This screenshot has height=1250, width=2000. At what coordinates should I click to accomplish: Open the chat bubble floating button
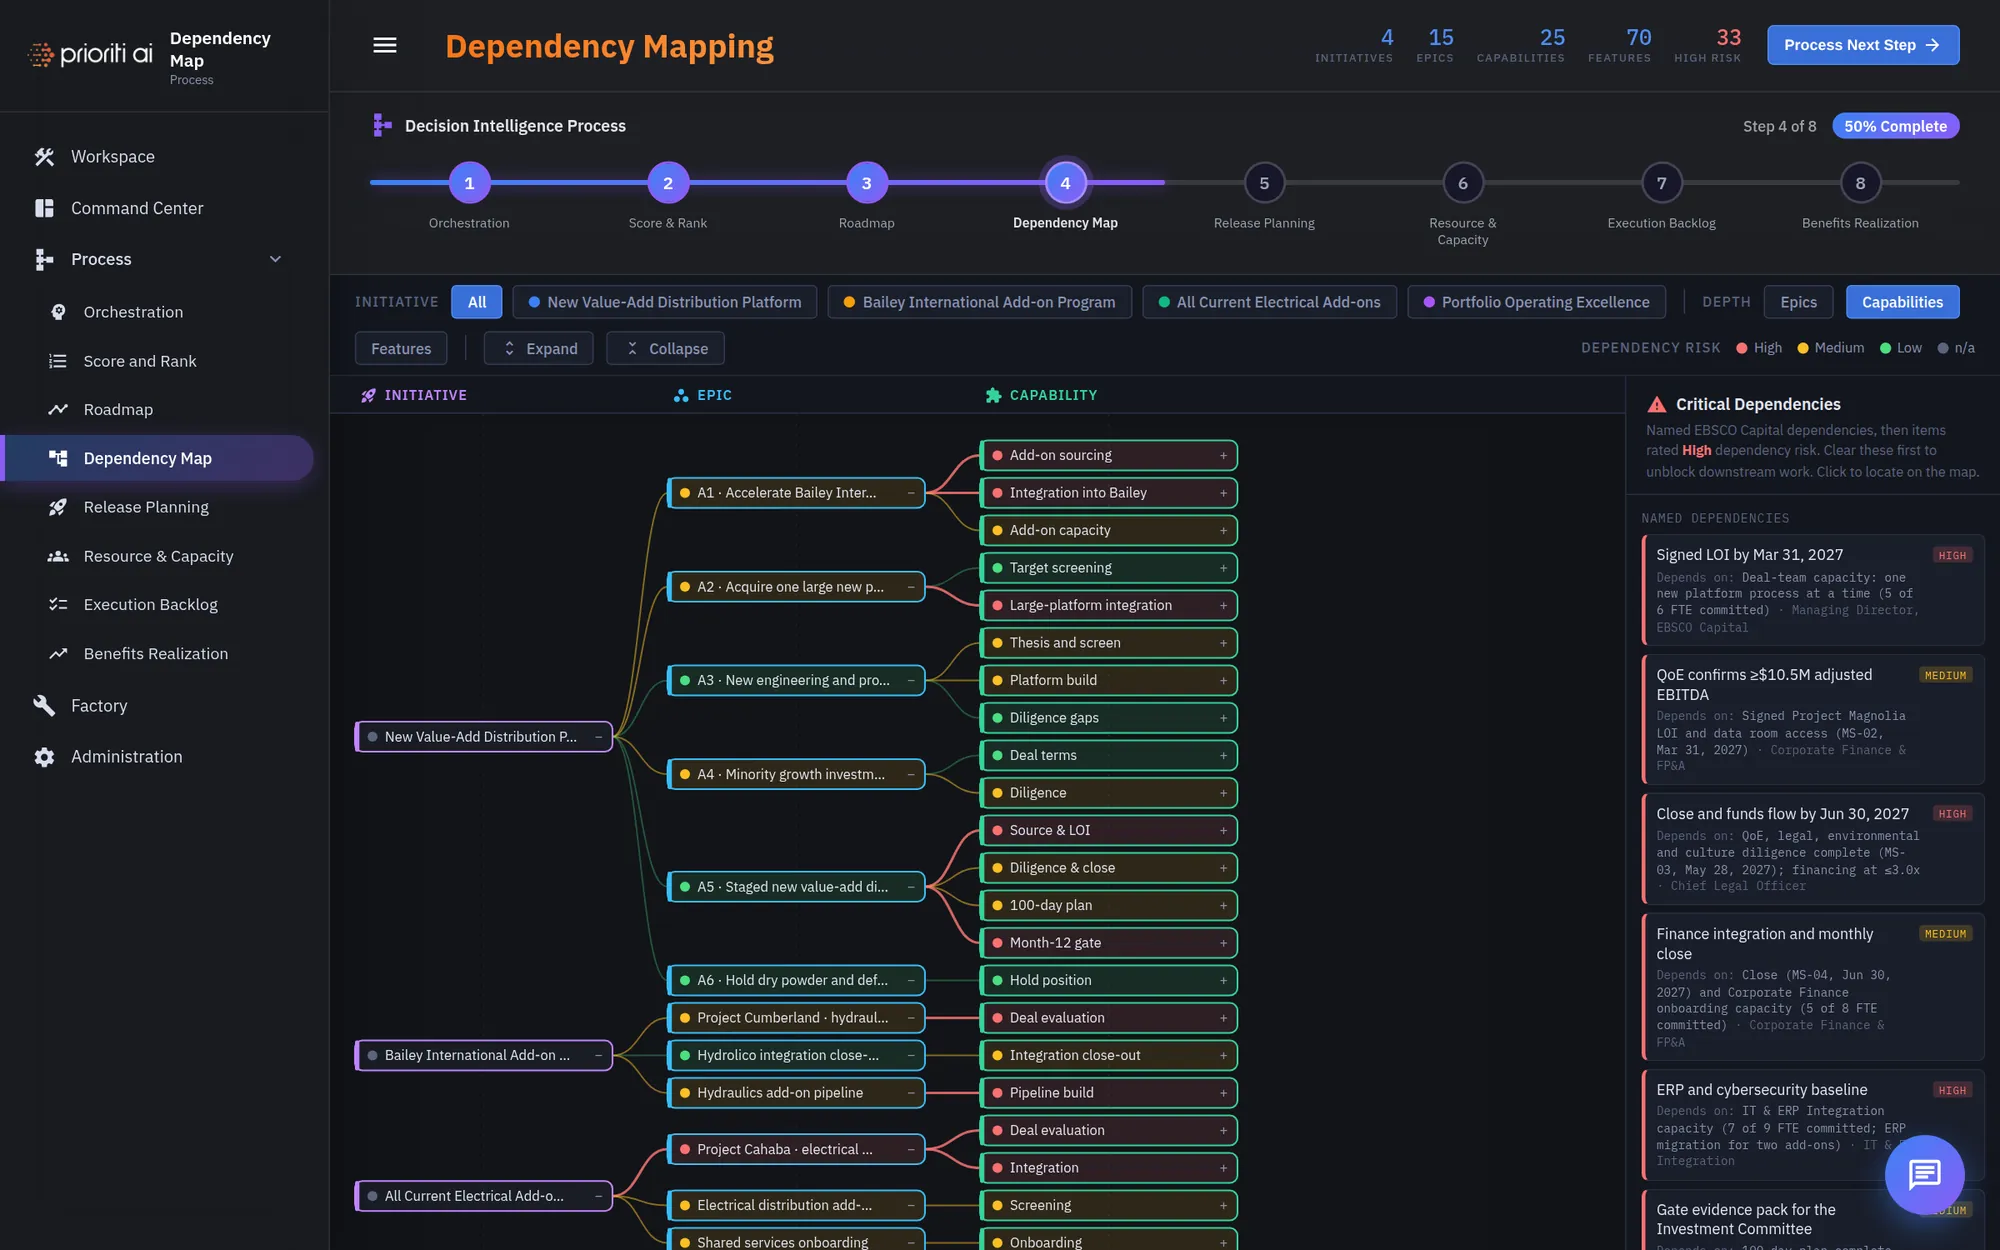[x=1924, y=1174]
